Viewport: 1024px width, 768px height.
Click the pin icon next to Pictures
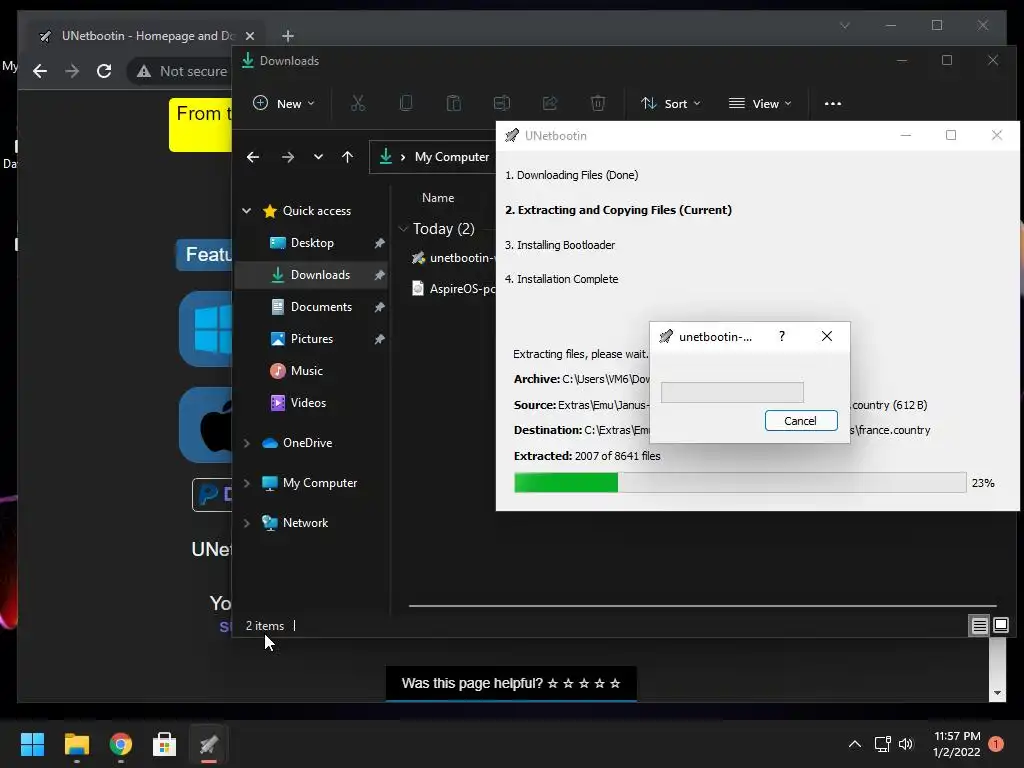pos(379,339)
